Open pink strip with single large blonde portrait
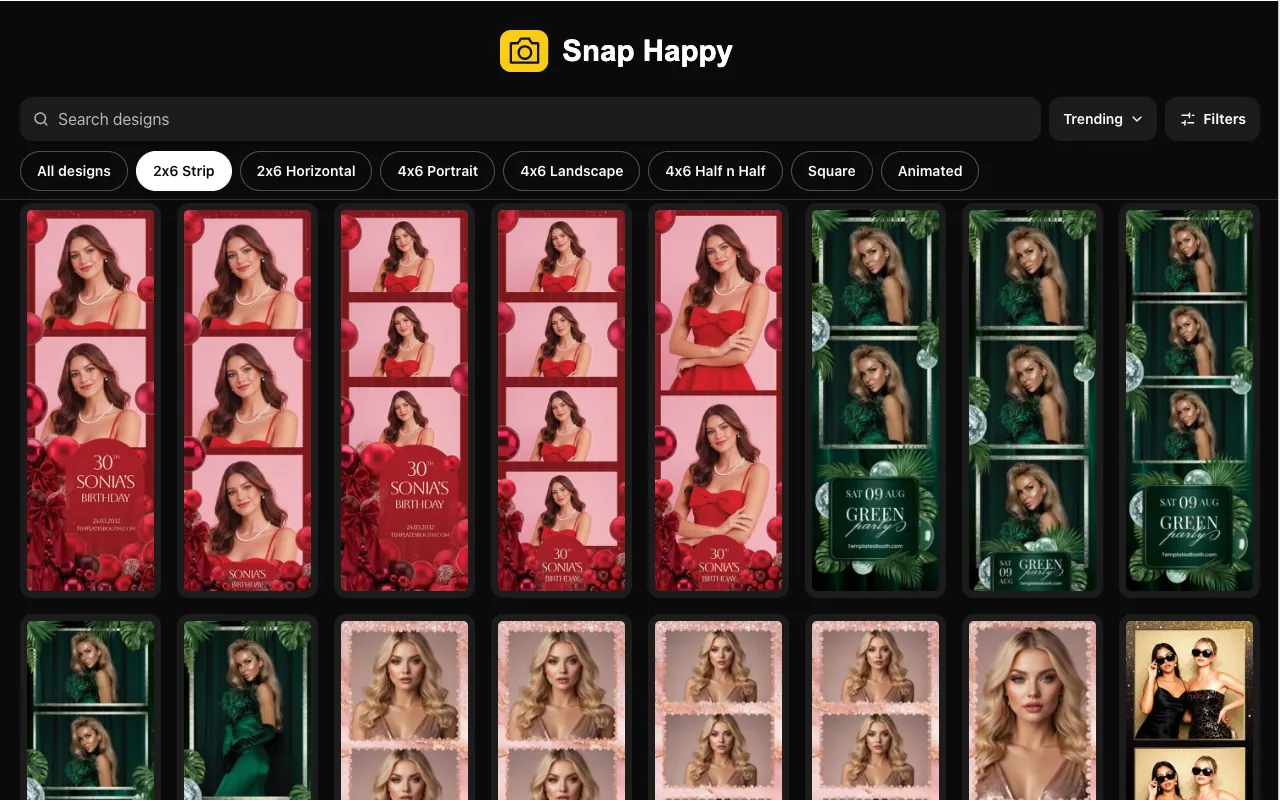The width and height of the screenshot is (1280, 800). (x=1033, y=708)
